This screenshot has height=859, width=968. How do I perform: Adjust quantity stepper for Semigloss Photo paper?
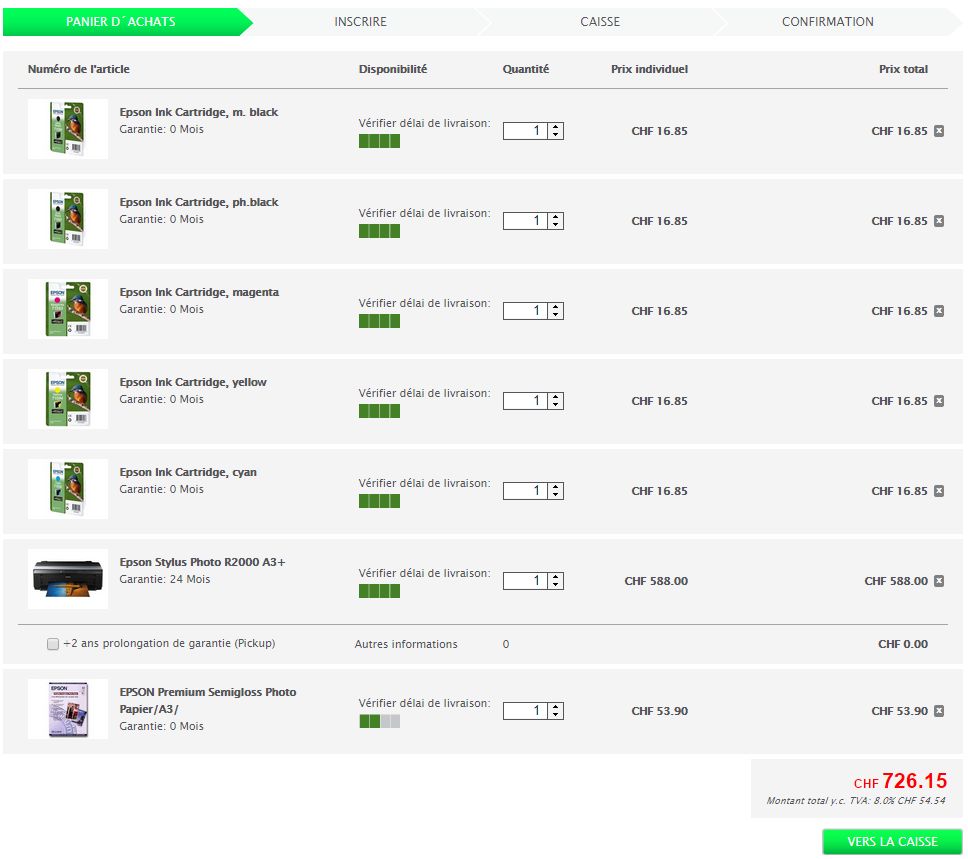point(556,711)
